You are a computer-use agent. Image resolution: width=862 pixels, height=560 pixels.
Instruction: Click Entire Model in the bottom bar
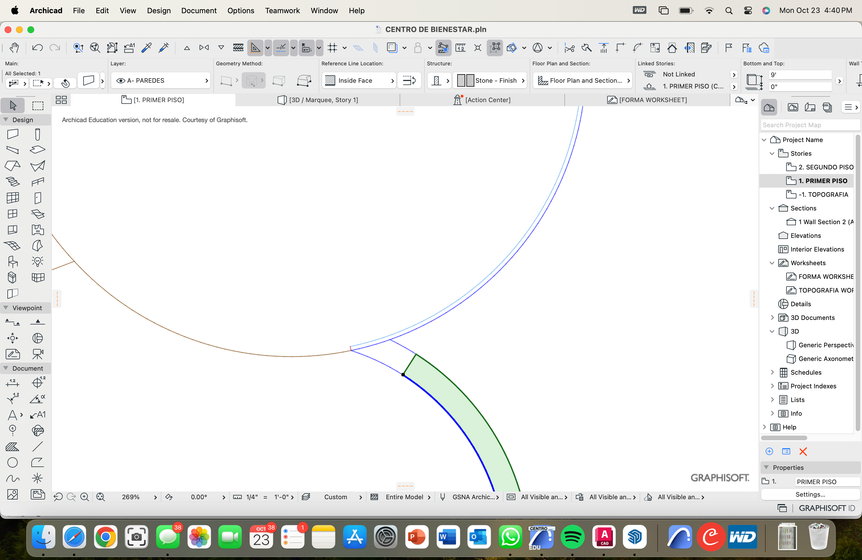tap(405, 497)
